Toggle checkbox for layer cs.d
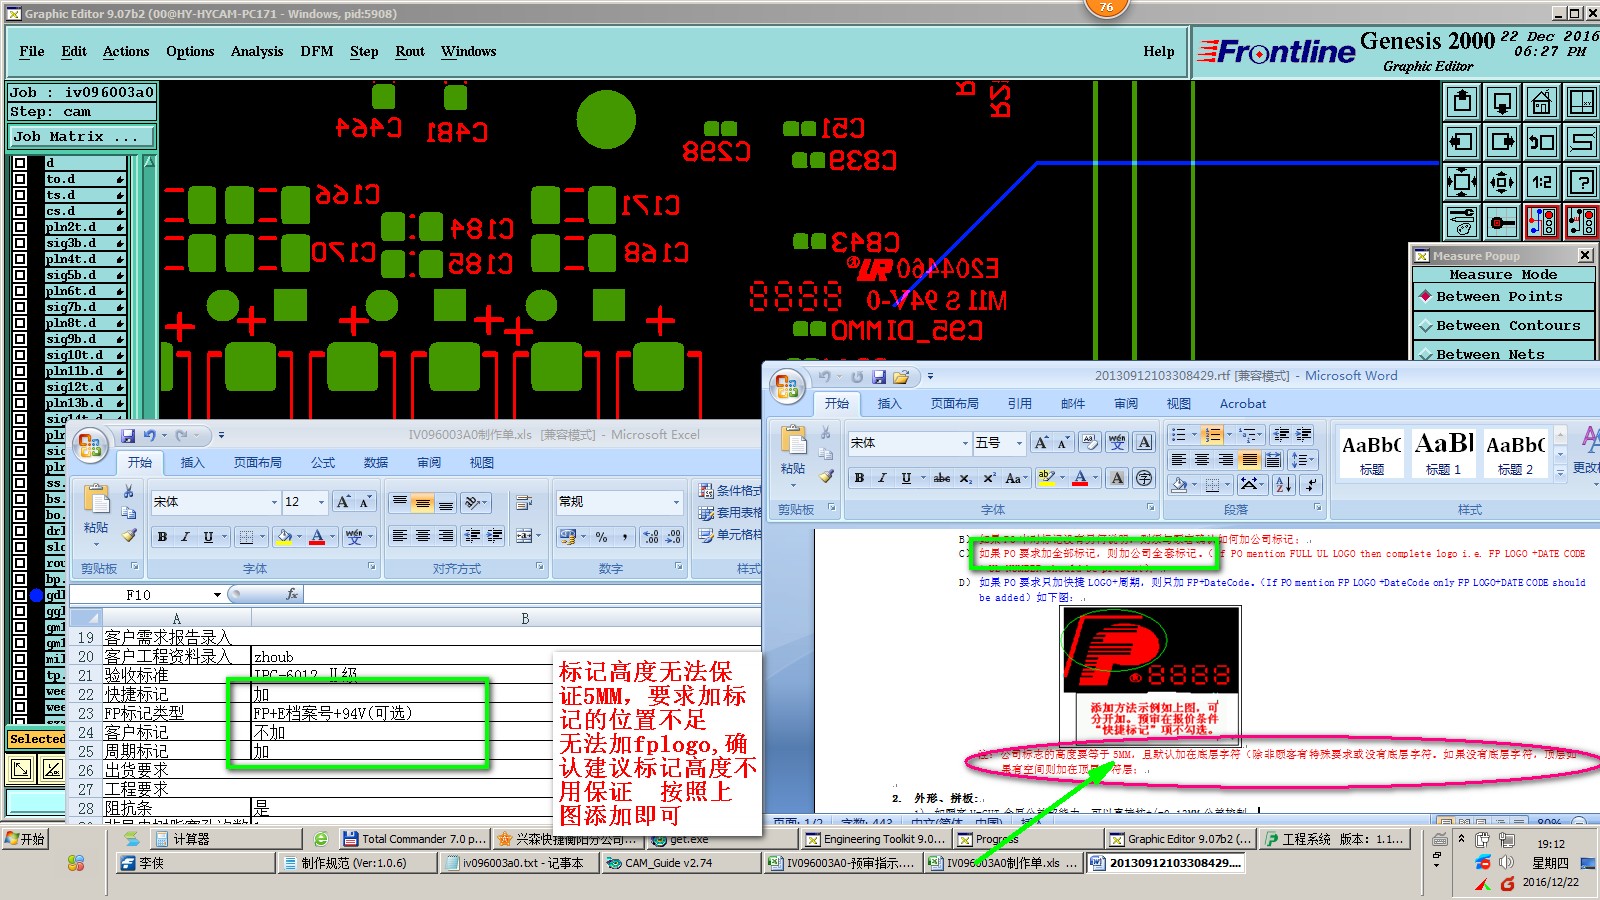Screen dimensions: 1600x900 [x=20, y=211]
